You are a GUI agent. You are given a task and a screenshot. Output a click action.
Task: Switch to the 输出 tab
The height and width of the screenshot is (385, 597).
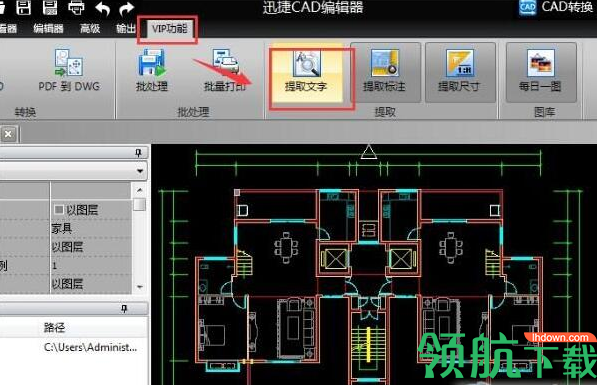coord(126,29)
